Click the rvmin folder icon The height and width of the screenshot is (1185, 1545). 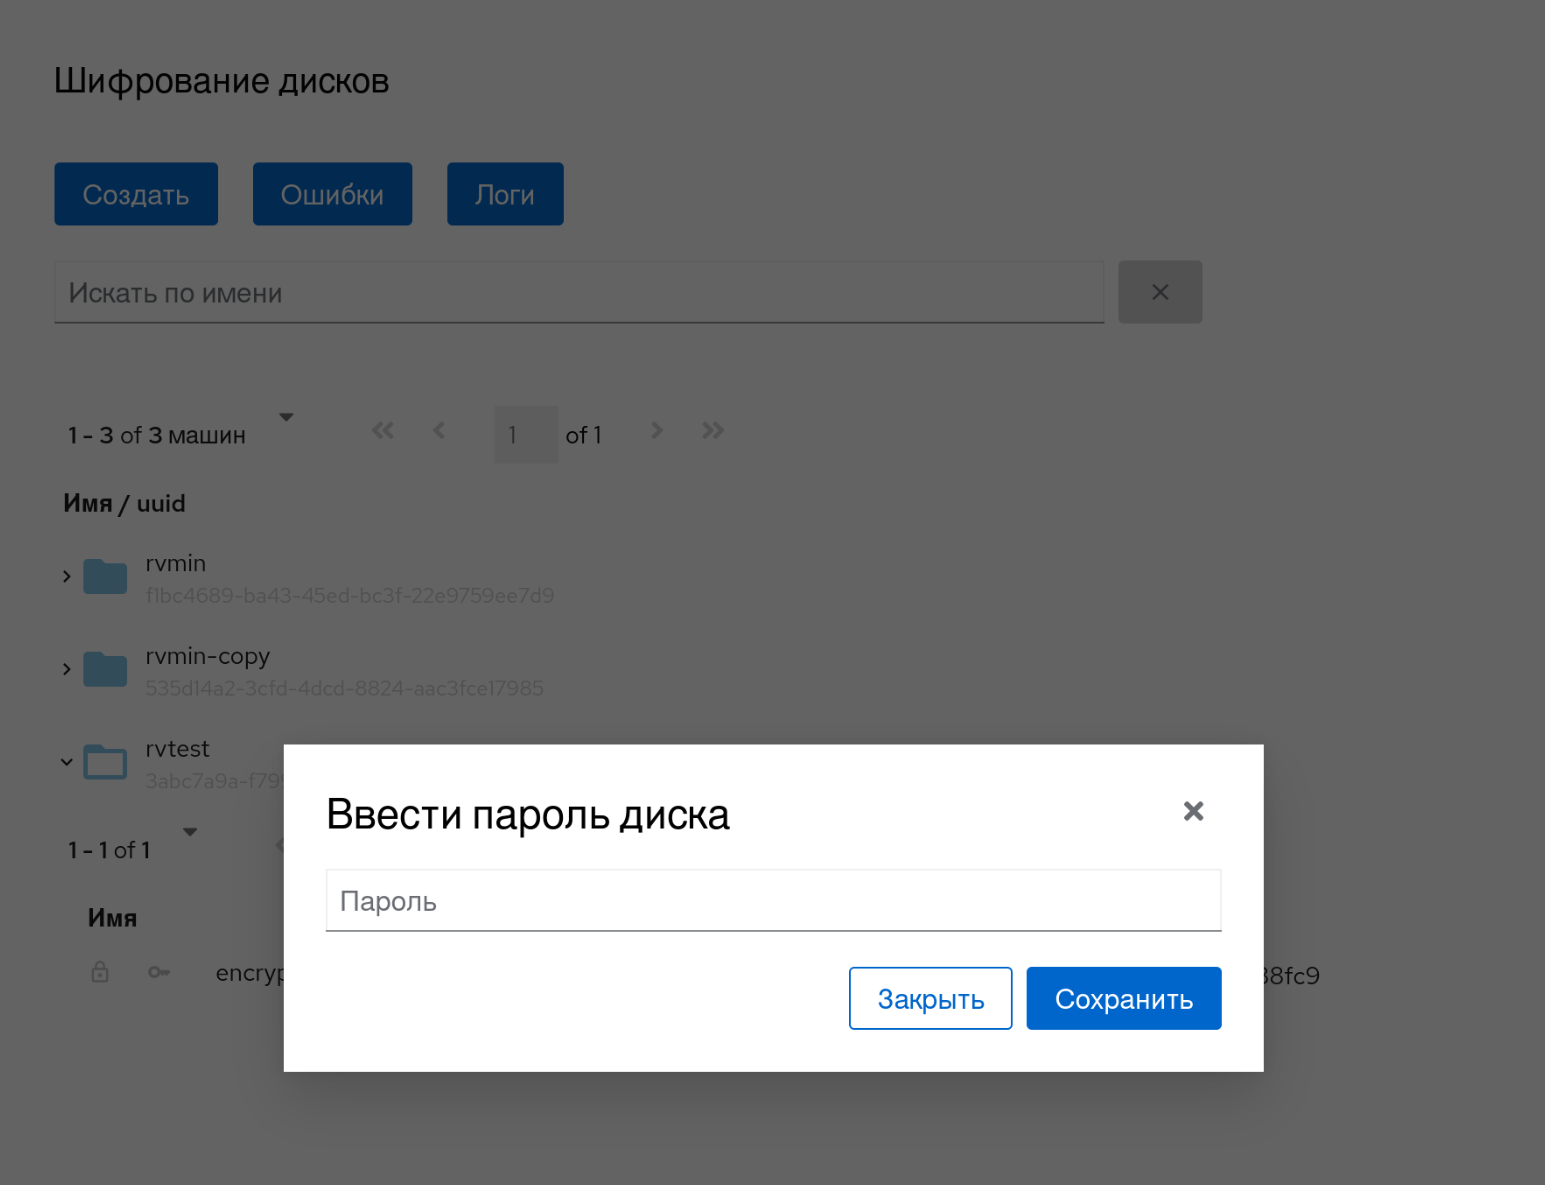coord(105,577)
